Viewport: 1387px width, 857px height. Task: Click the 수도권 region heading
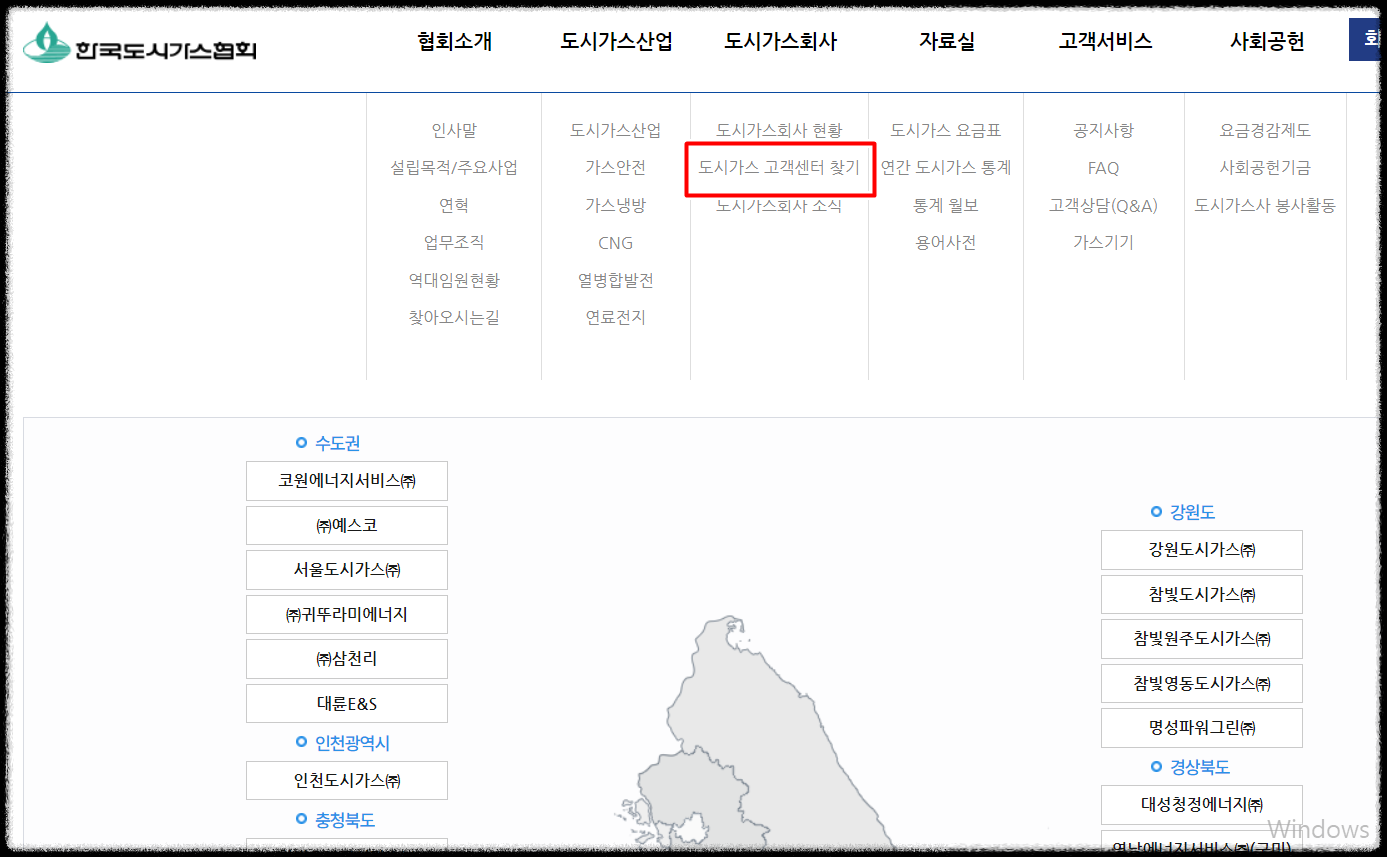point(337,443)
